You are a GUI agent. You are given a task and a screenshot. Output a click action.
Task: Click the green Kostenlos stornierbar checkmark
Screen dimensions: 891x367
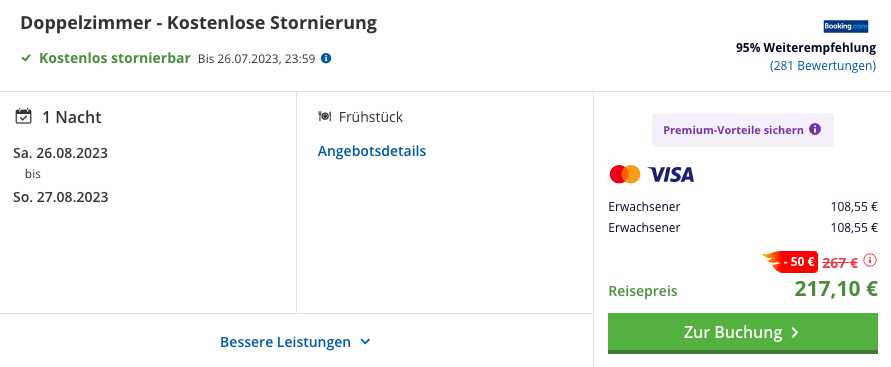pos(26,58)
